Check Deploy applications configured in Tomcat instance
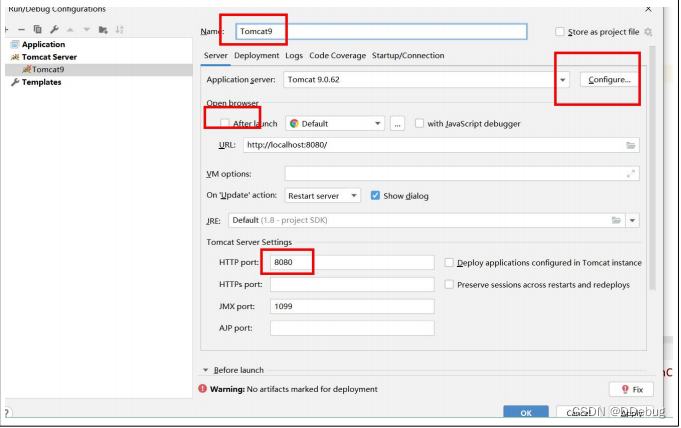Image resolution: width=681 pixels, height=428 pixels. (x=449, y=262)
